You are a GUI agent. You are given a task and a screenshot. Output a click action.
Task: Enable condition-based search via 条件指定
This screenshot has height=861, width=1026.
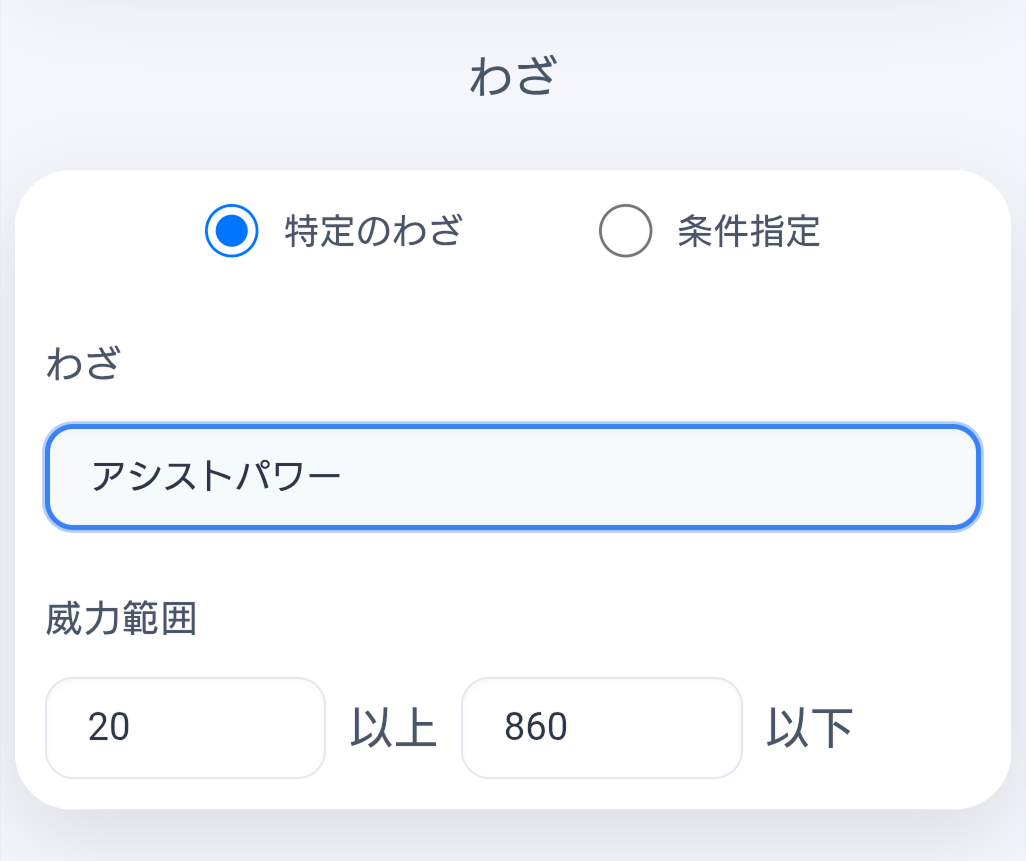tap(625, 231)
